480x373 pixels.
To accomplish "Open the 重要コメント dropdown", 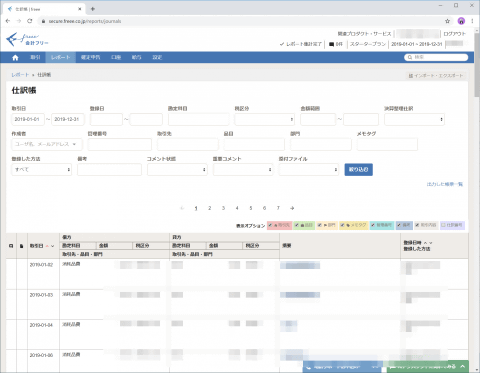I will coord(243,170).
